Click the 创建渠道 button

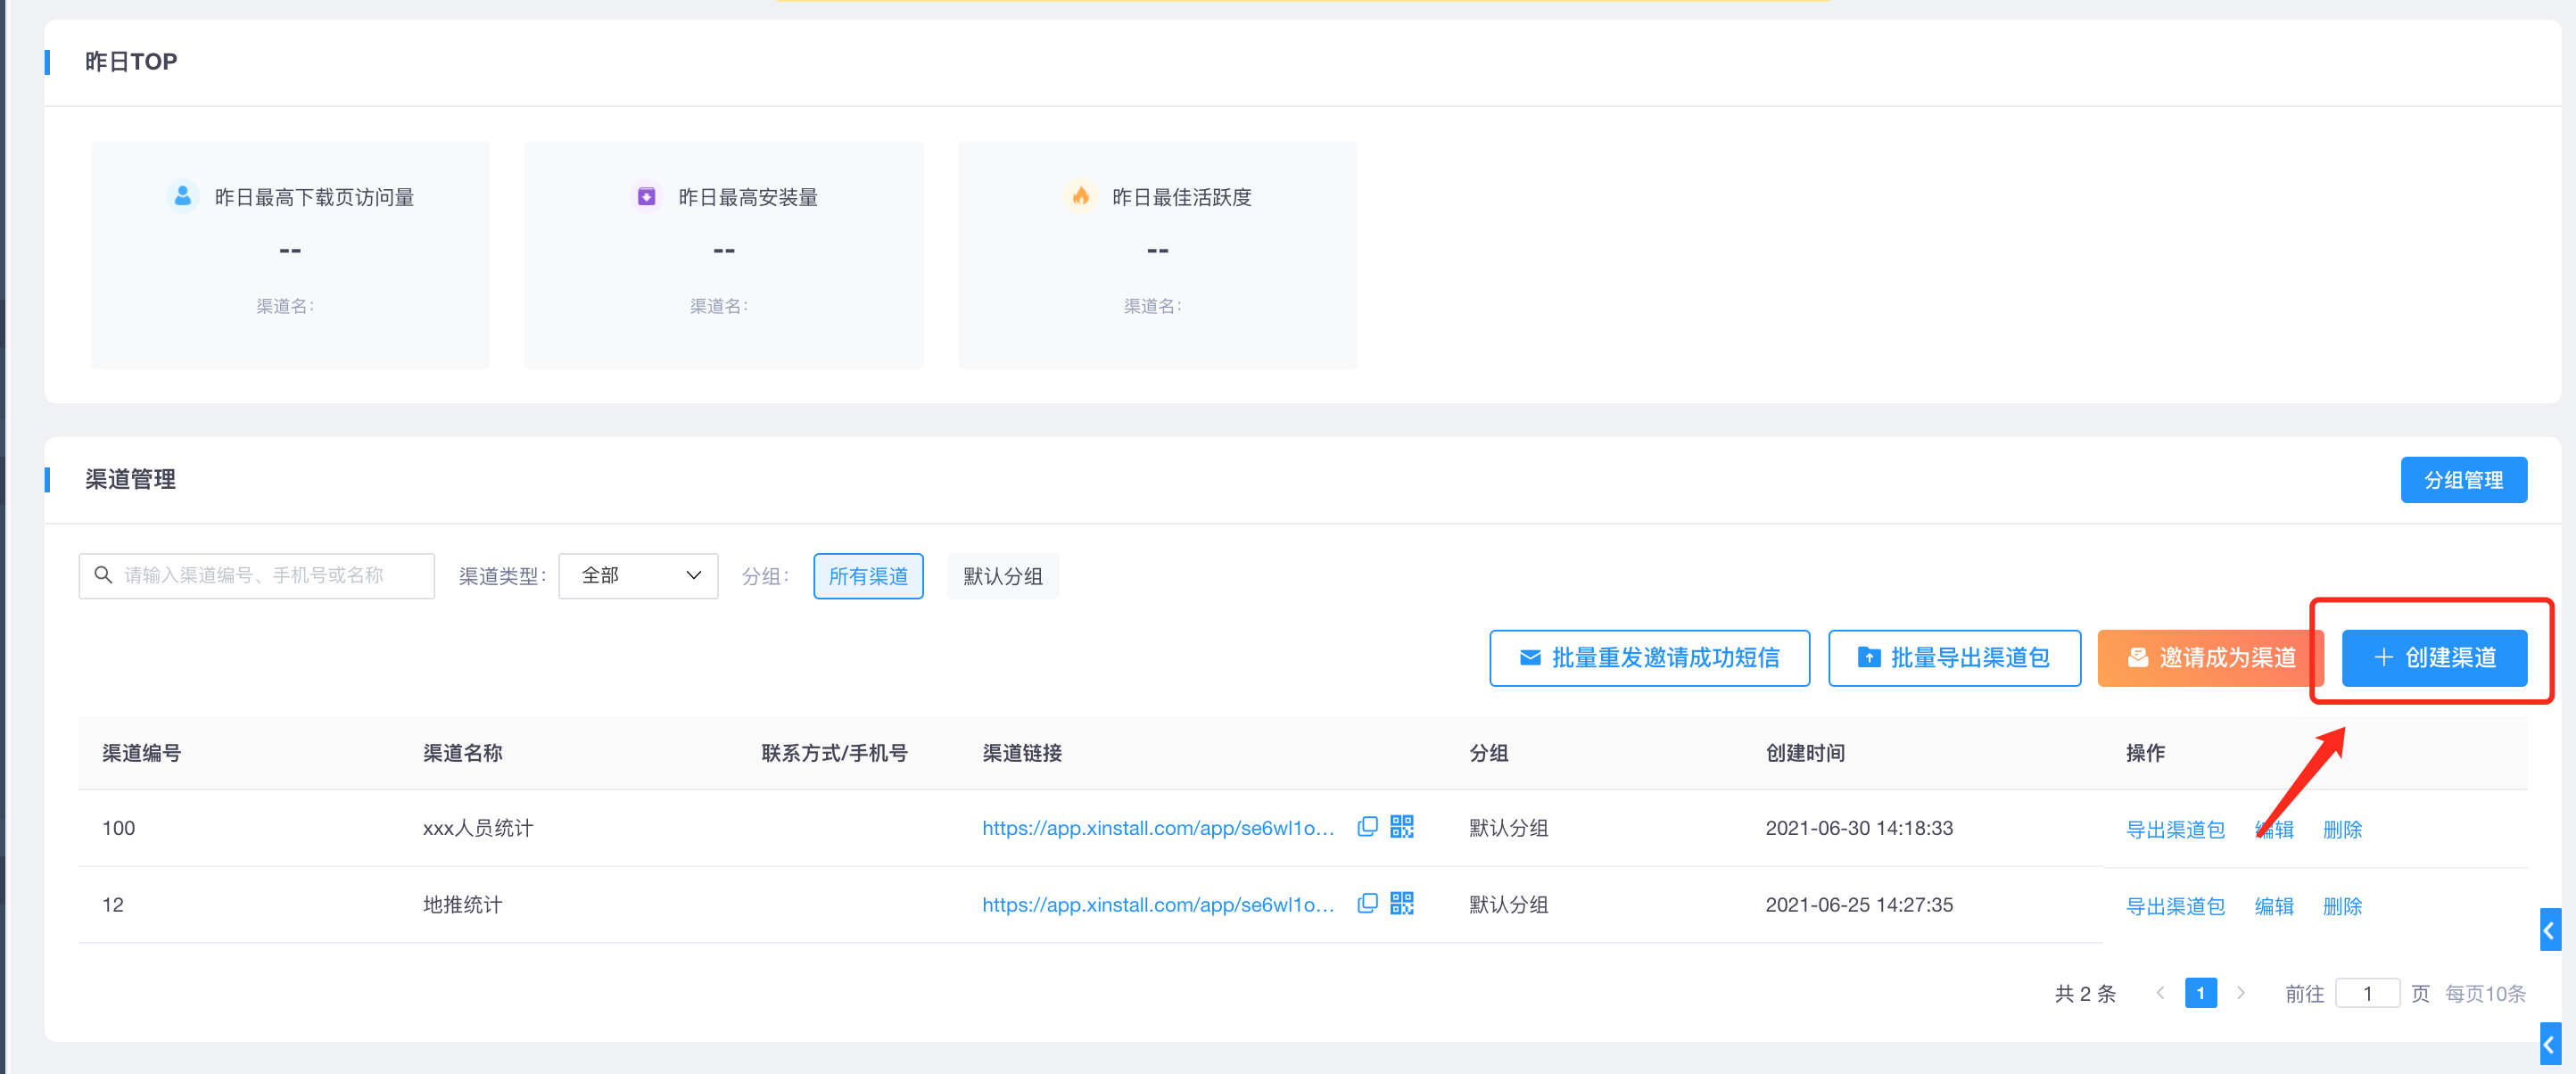pyautogui.click(x=2434, y=657)
